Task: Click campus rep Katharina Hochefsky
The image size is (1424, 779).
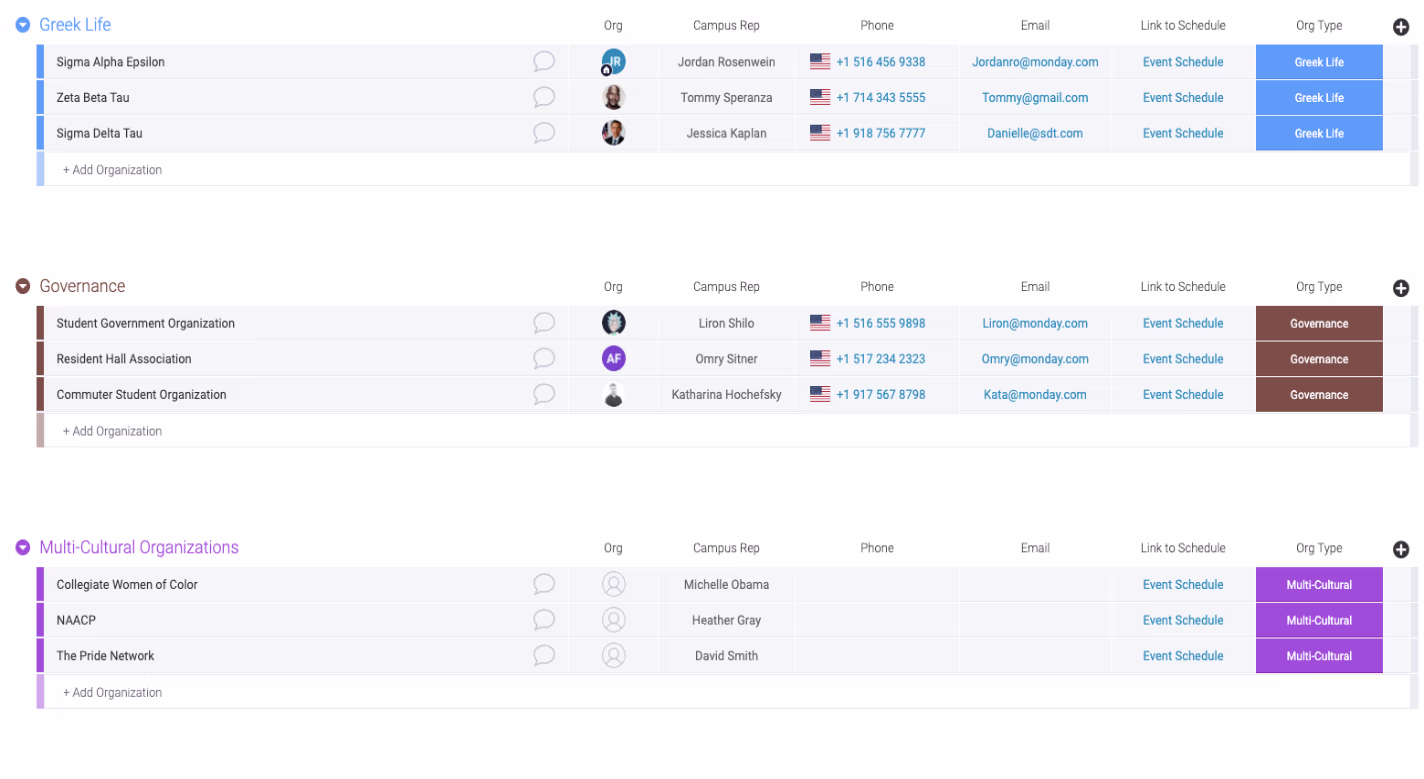Action: click(x=726, y=394)
